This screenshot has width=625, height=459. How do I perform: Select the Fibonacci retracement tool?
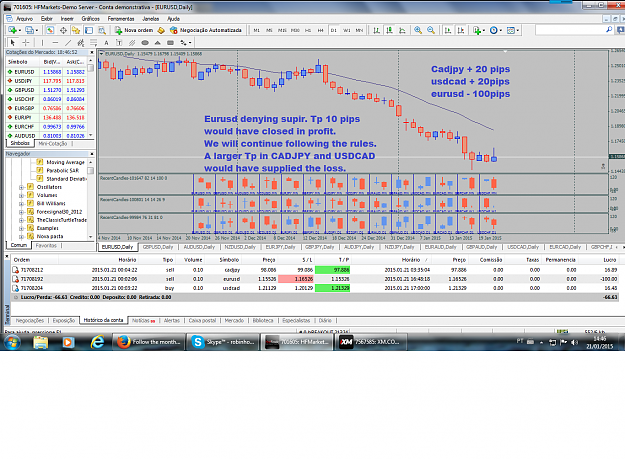[93, 43]
